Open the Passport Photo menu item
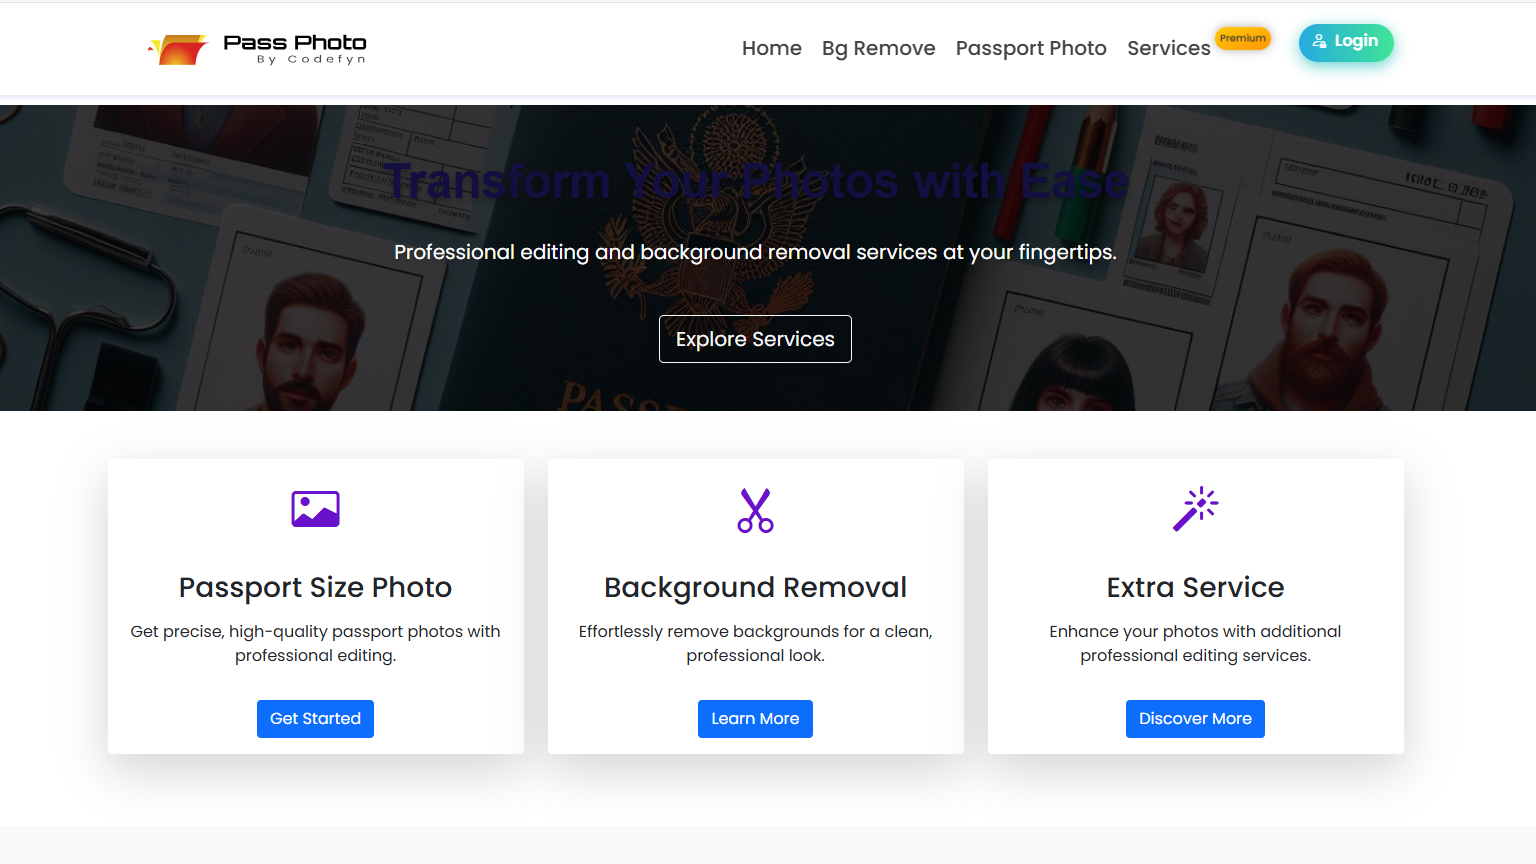This screenshot has height=864, width=1536. (x=1030, y=48)
